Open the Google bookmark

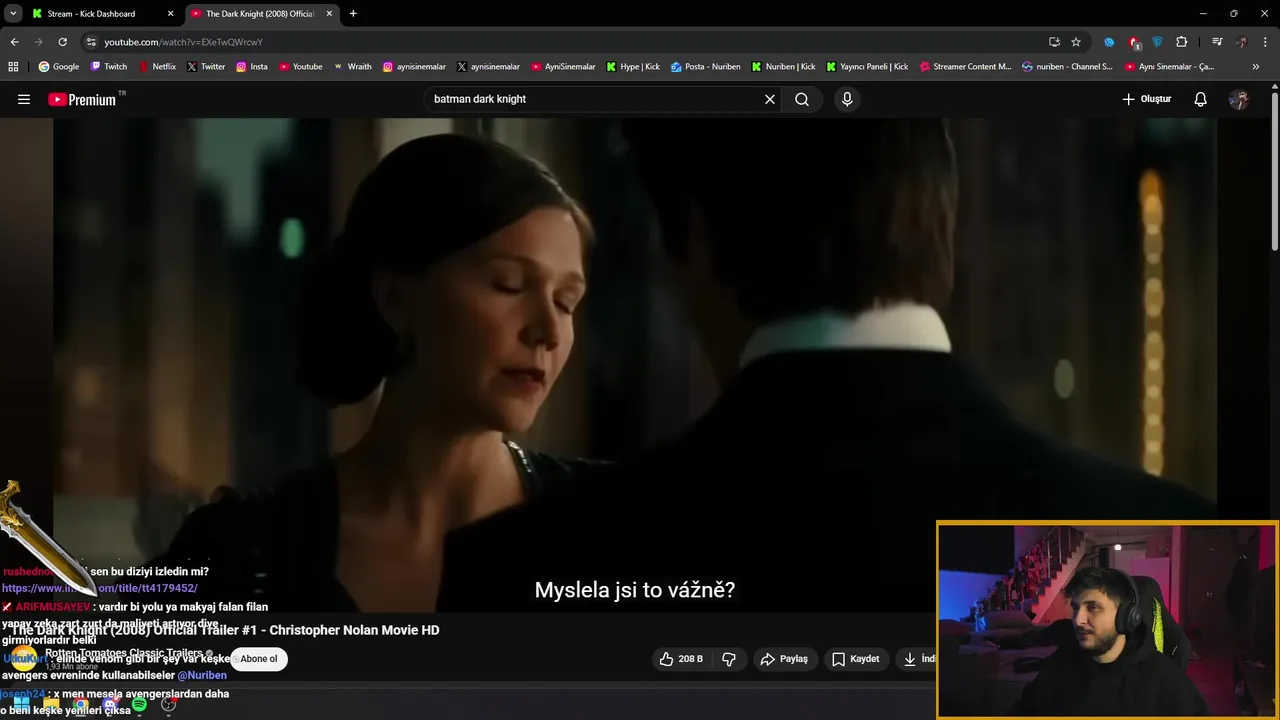point(59,67)
